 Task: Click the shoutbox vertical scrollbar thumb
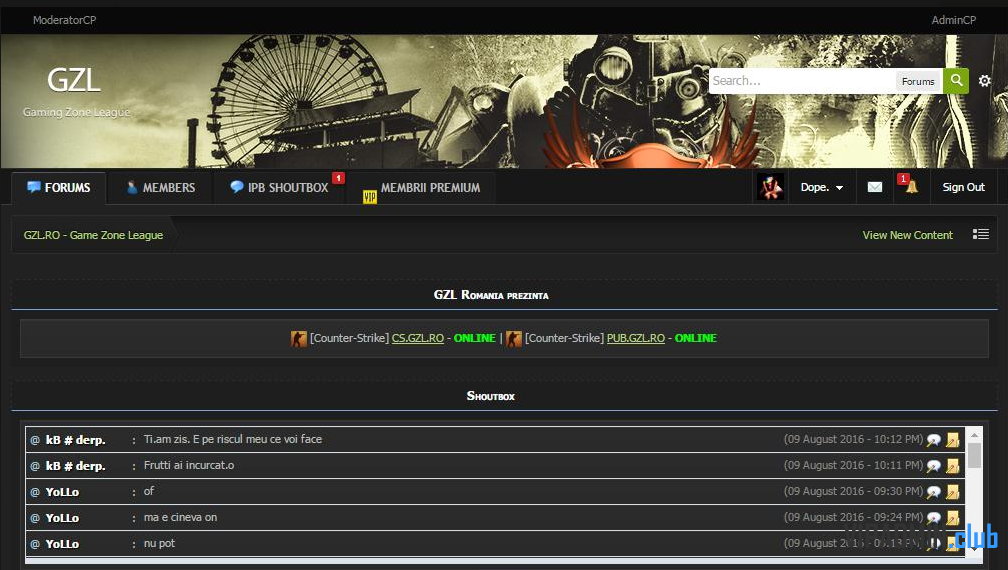(x=975, y=455)
